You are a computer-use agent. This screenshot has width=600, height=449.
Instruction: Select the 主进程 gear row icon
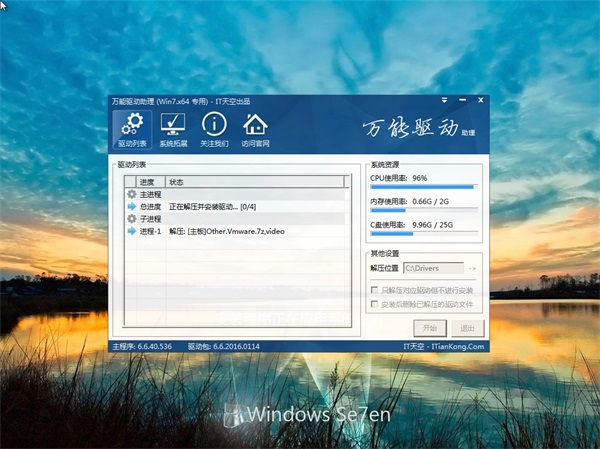tap(131, 194)
